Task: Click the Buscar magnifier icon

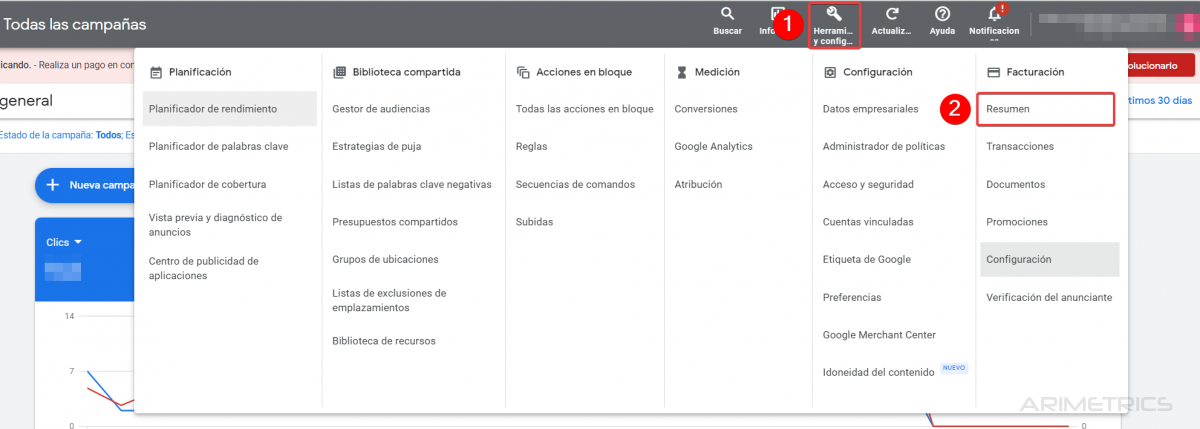Action: pyautogui.click(x=727, y=15)
